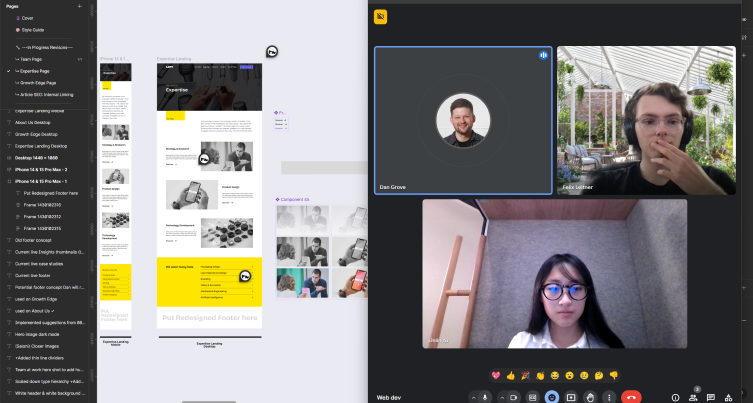Leave the call with red hang-up button
The height and width of the screenshot is (403, 753).
tap(631, 397)
